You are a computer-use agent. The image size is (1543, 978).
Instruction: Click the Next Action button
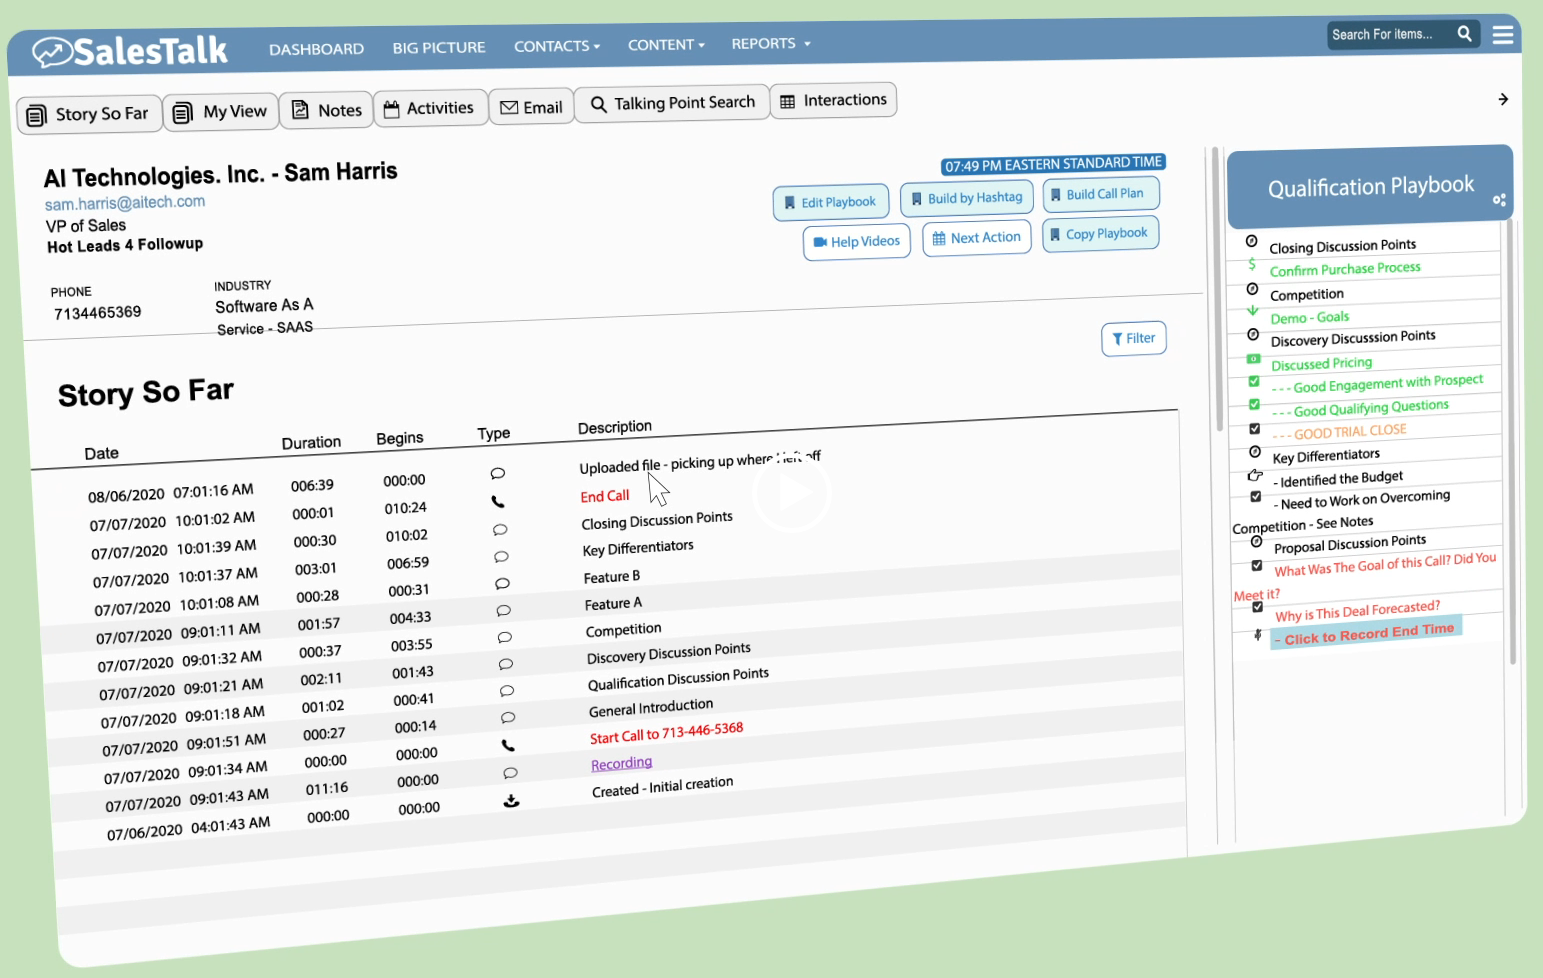pos(976,238)
